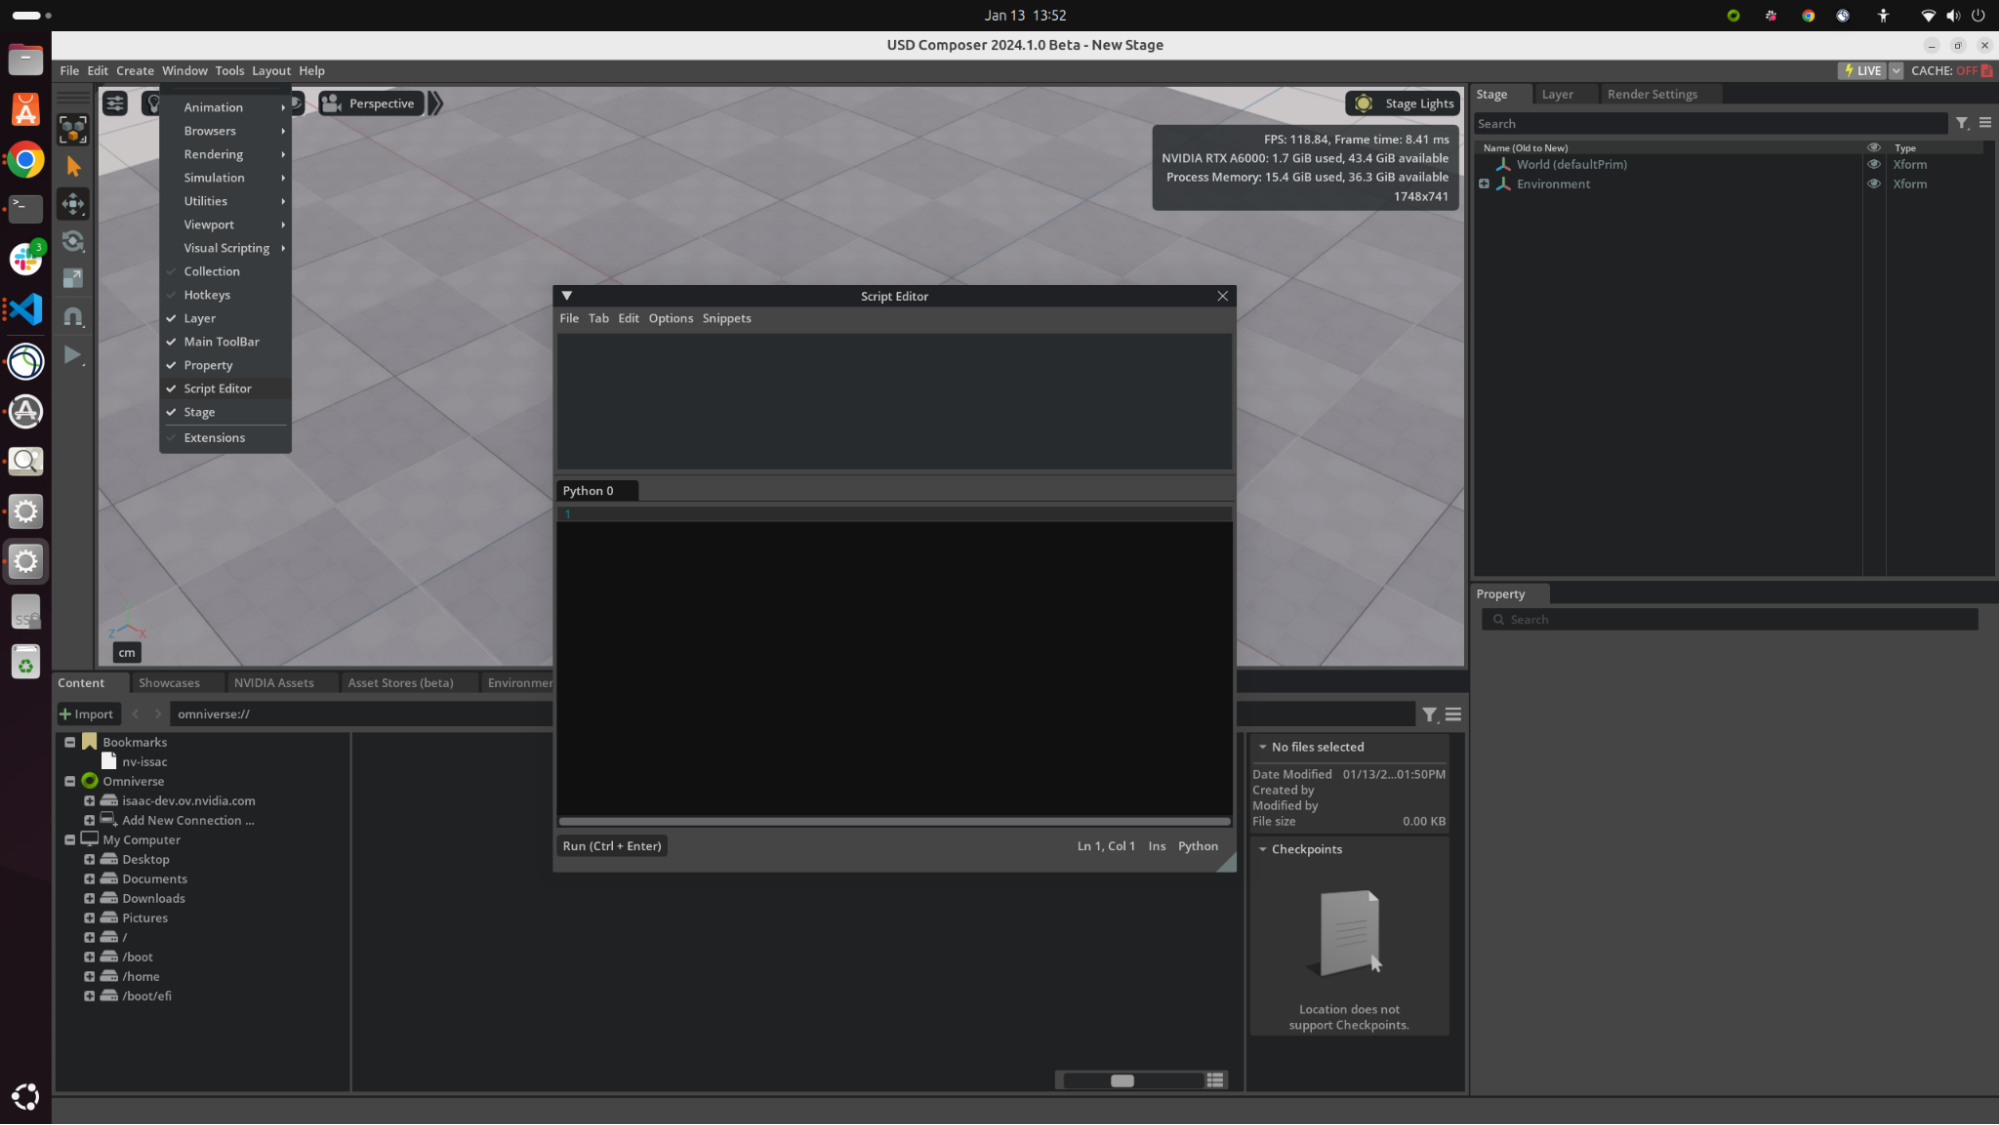
Task: Activate the Move tool in the toolbar
Action: pos(73,204)
